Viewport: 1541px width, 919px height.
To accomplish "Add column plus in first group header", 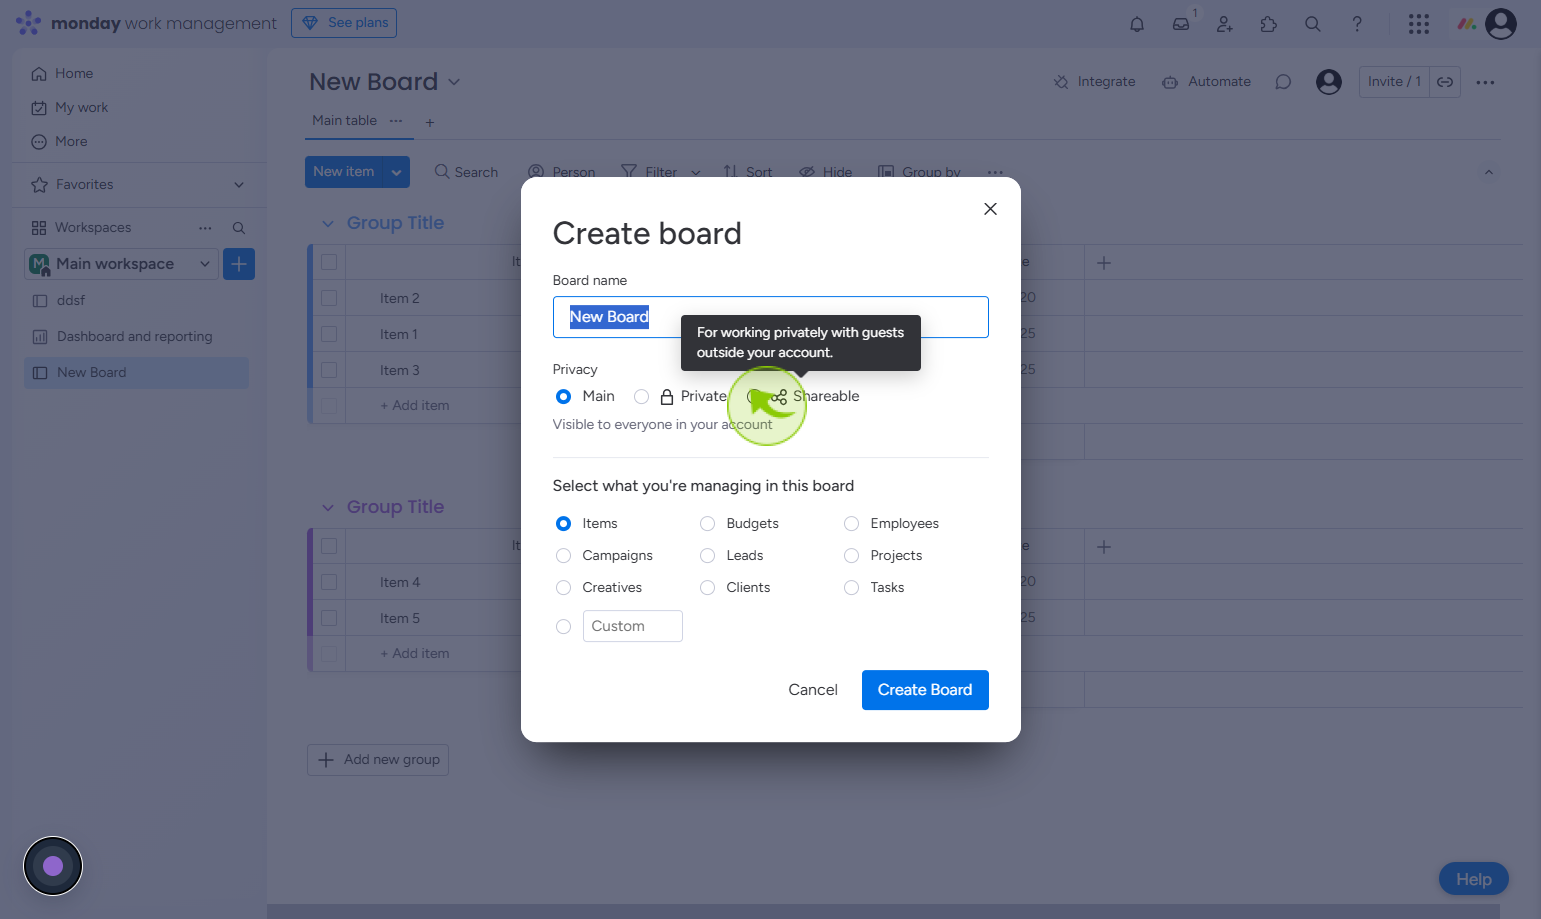I will tap(1104, 263).
